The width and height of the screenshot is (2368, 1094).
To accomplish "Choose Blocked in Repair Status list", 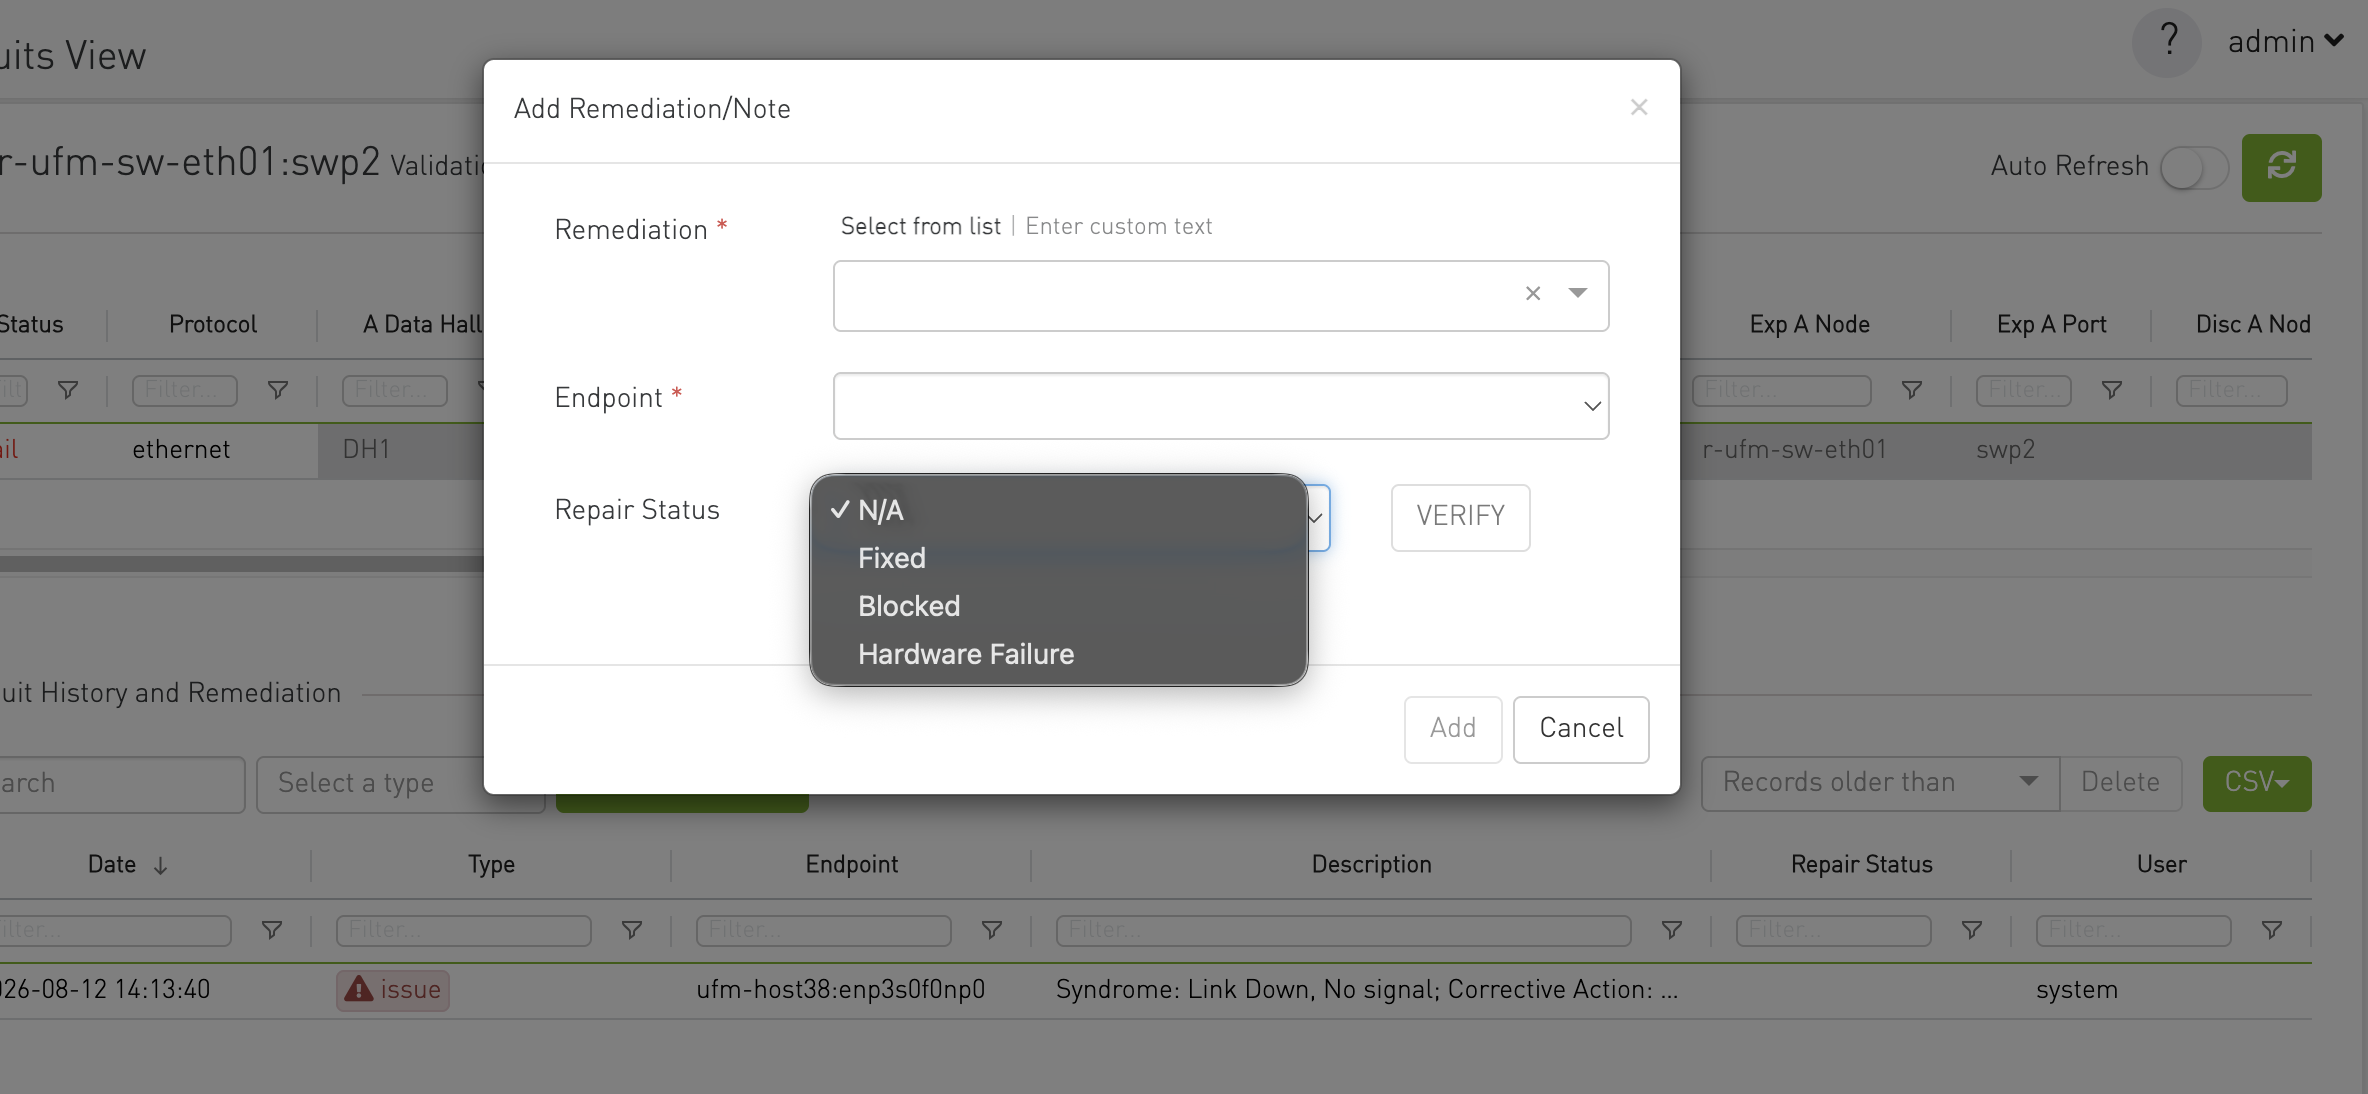I will 1058,606.
